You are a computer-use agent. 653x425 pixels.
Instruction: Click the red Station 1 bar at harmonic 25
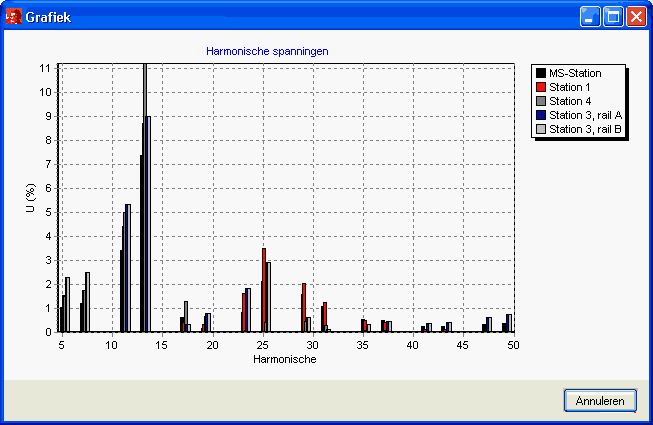tap(264, 290)
